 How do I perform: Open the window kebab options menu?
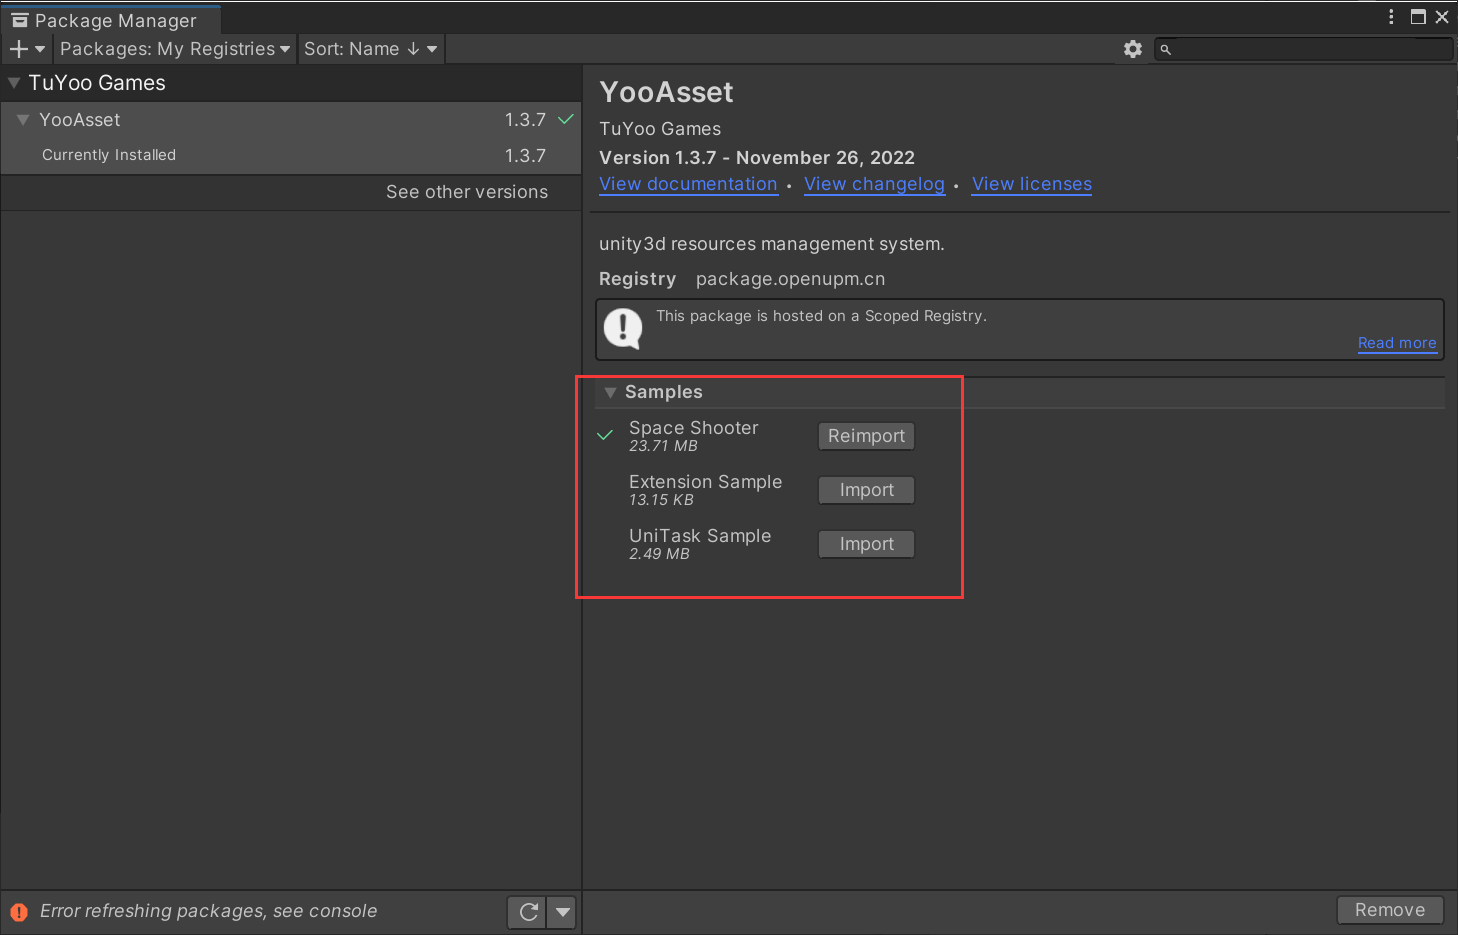pos(1391,17)
